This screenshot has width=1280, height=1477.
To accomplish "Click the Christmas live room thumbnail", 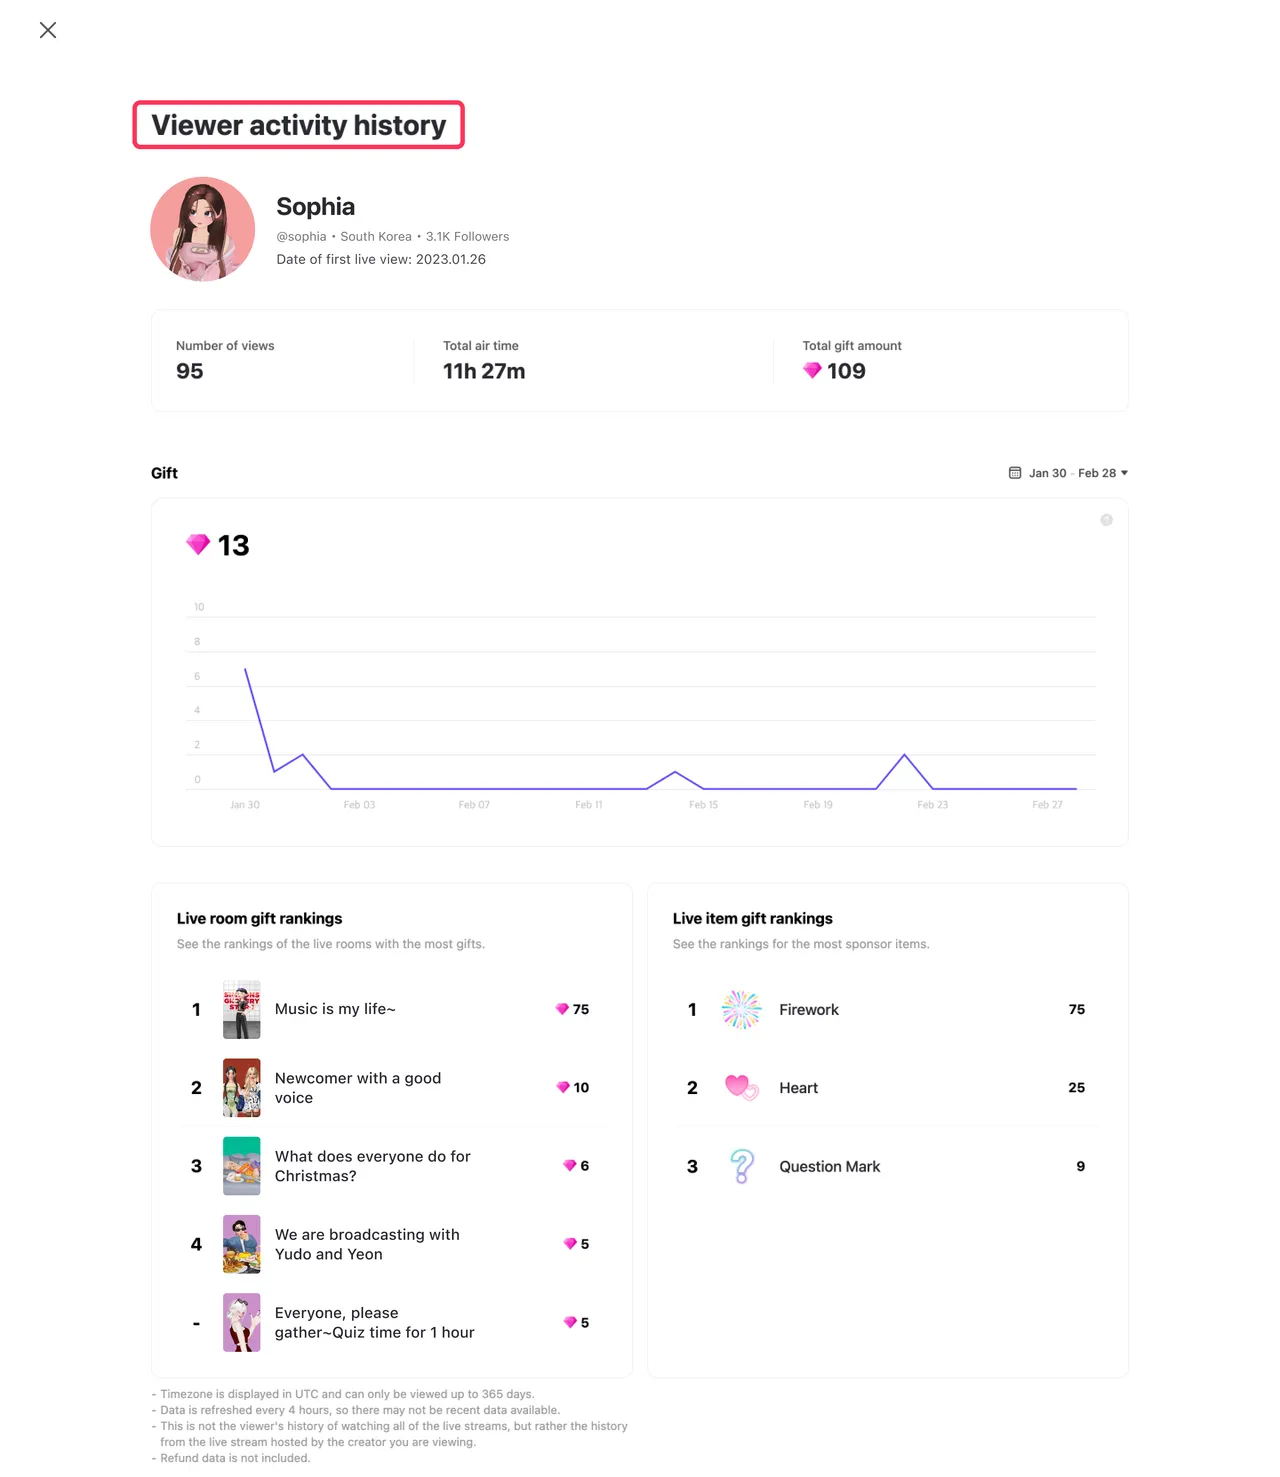I will pyautogui.click(x=242, y=1166).
